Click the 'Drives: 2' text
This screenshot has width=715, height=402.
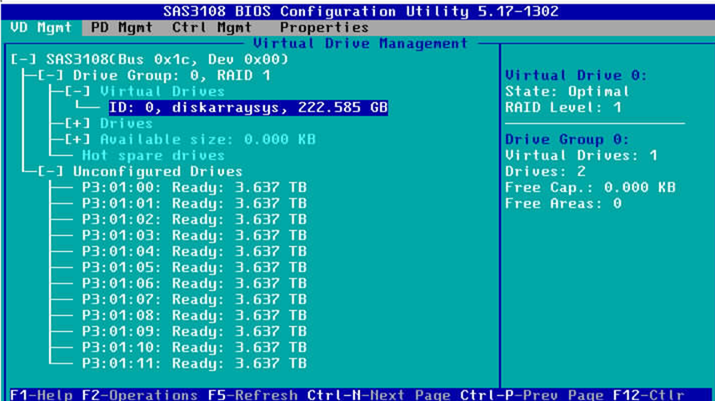click(545, 172)
